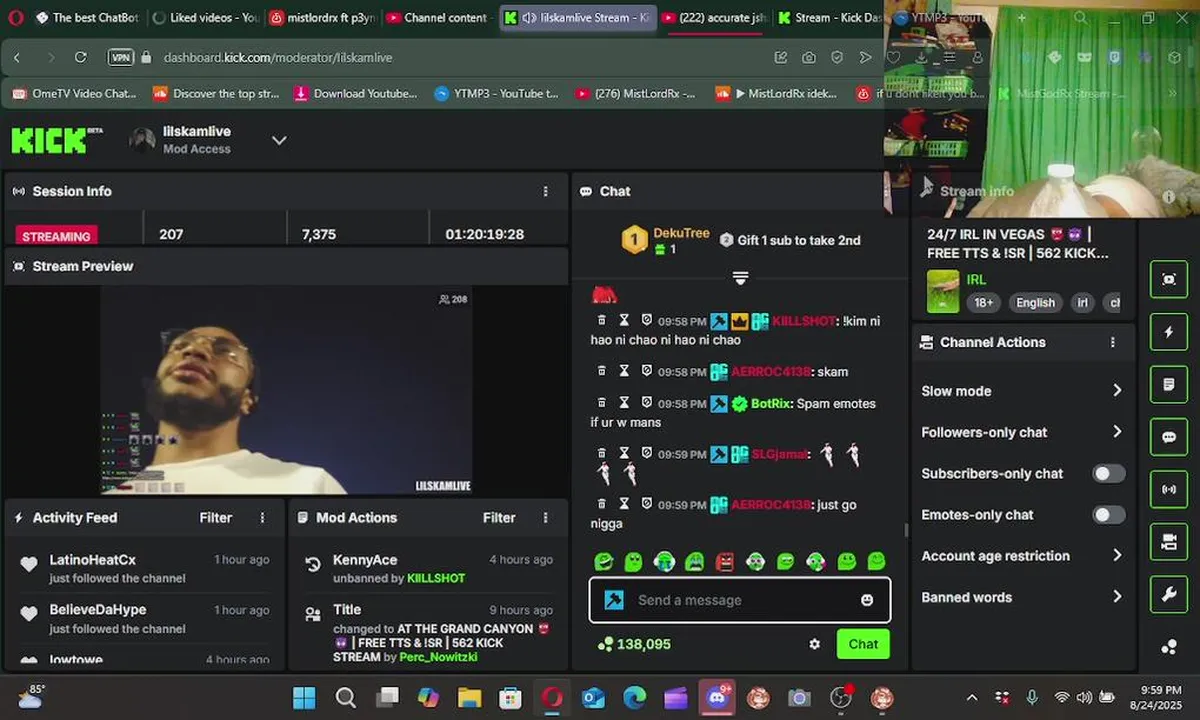1200x720 pixels.
Task: Click KIILLSHOT's name in Mod Actions entry
Action: click(x=436, y=578)
